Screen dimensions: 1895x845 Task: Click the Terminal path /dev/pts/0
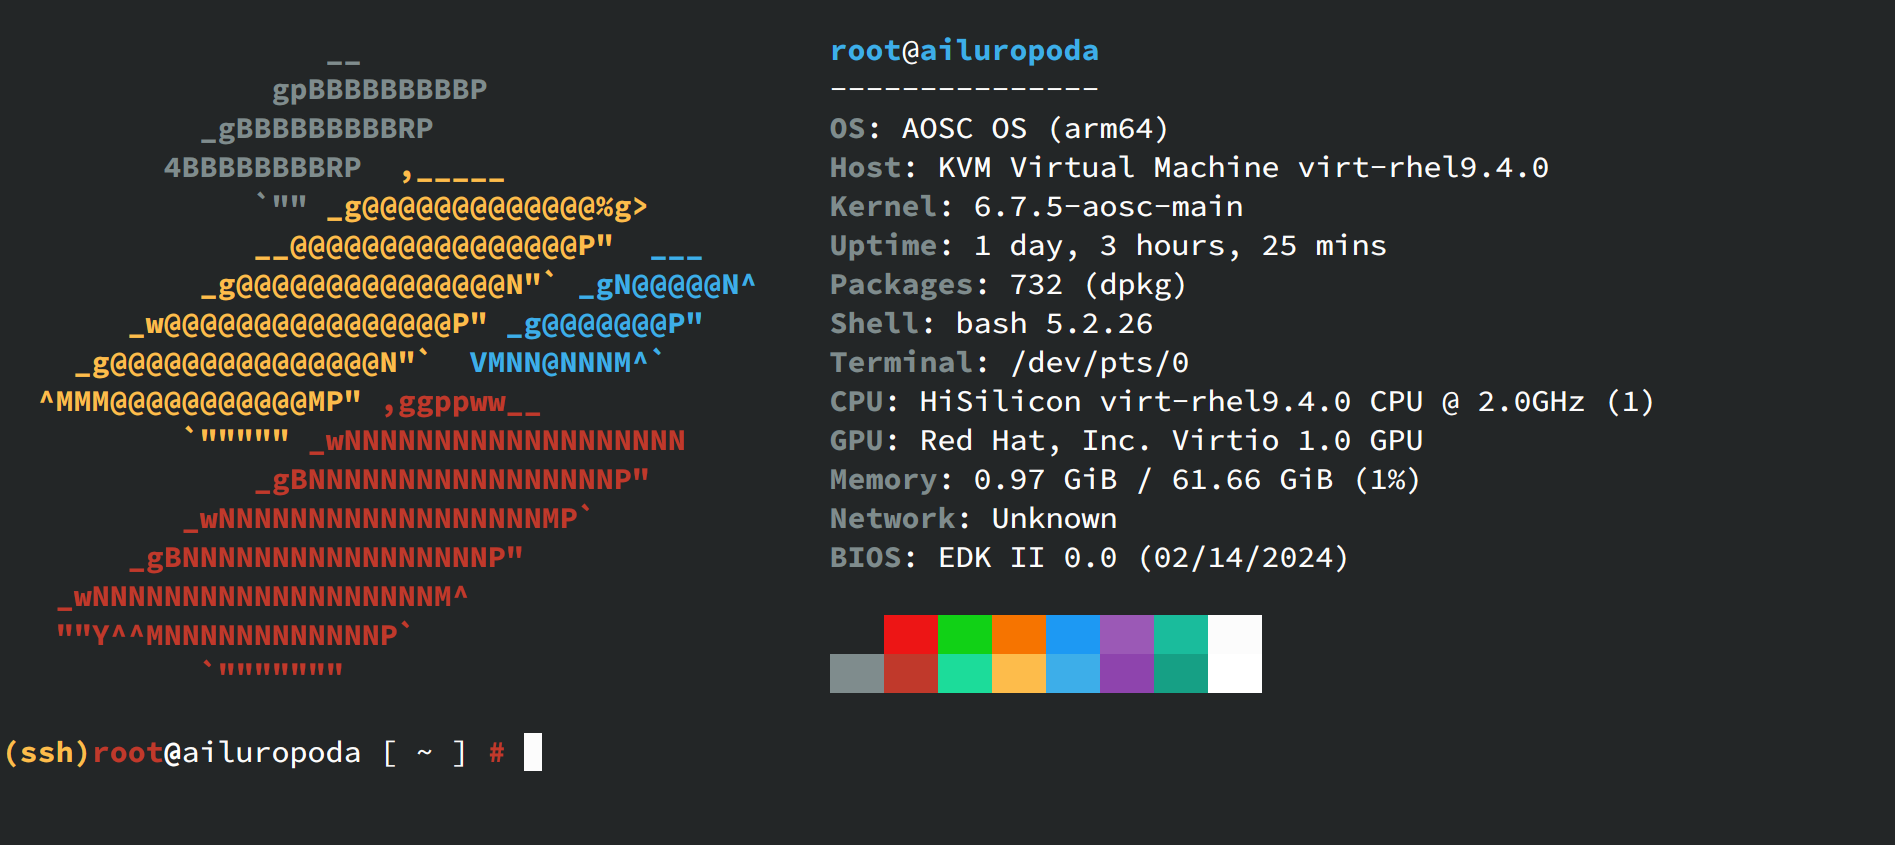1099,363
